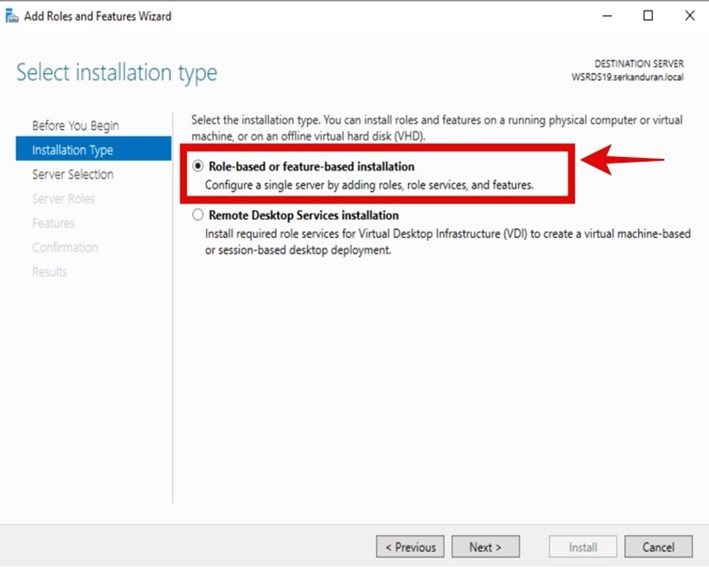
Task: Minimize the wizard window
Action: [607, 16]
